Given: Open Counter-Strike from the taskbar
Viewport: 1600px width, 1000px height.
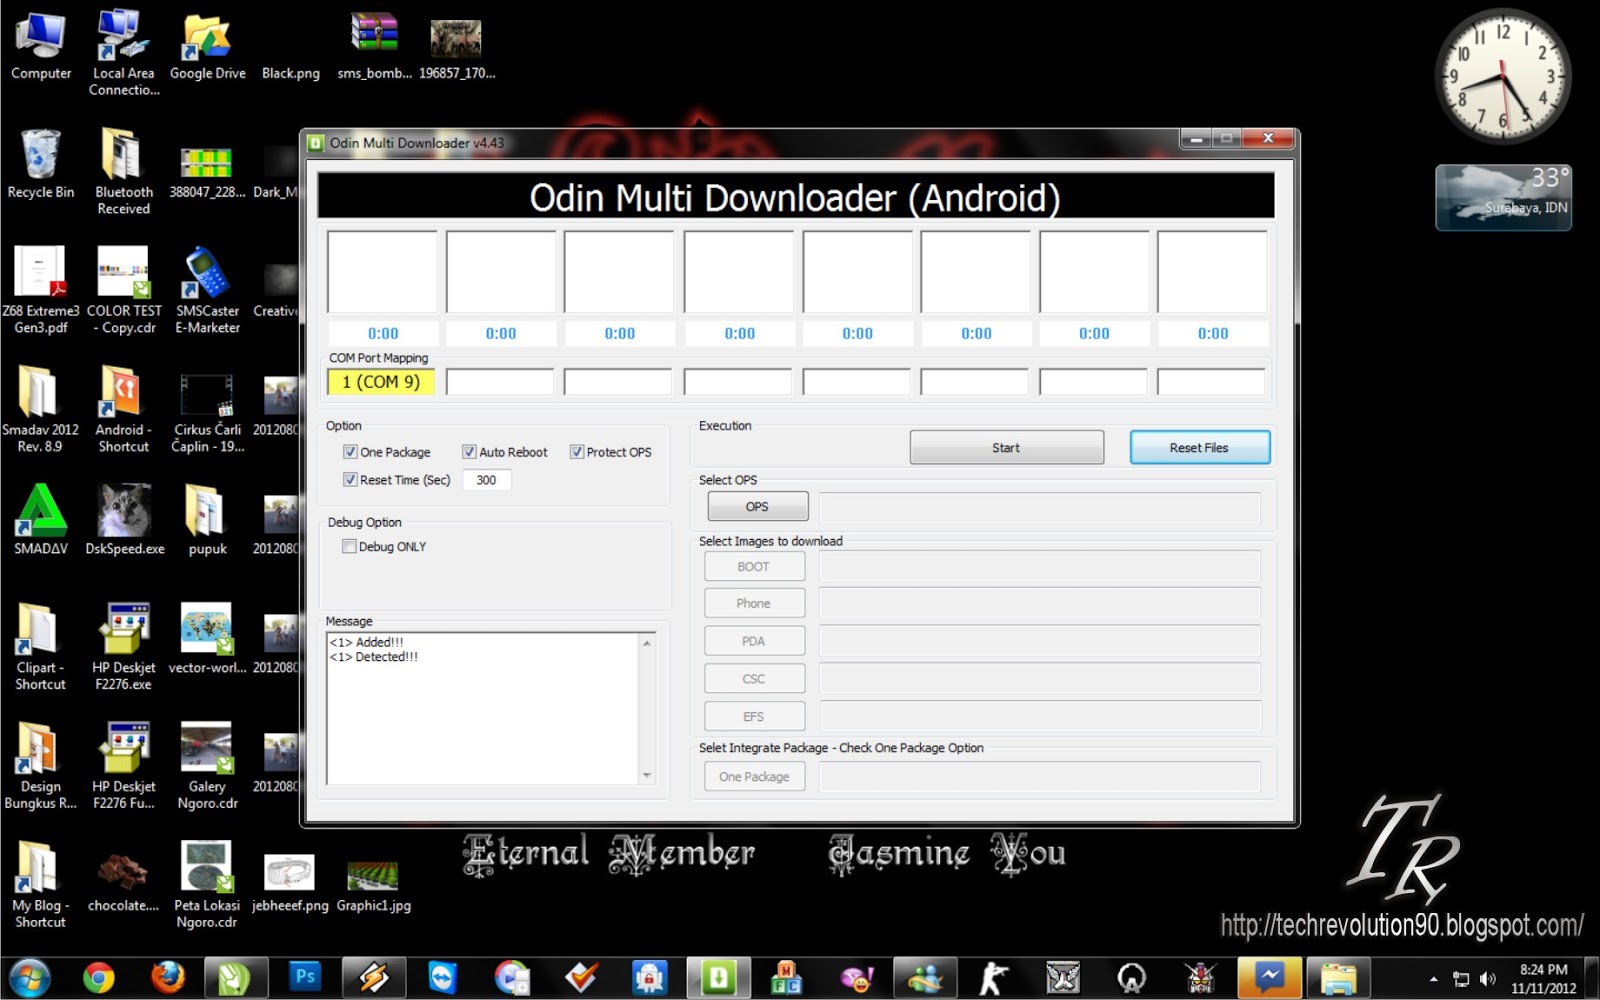Looking at the screenshot, I should 994,977.
